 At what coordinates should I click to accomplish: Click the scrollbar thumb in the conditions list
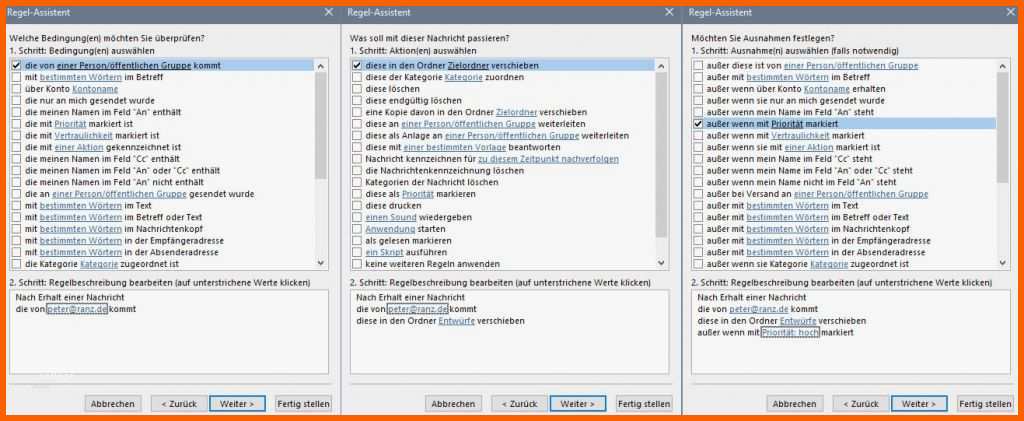321,125
